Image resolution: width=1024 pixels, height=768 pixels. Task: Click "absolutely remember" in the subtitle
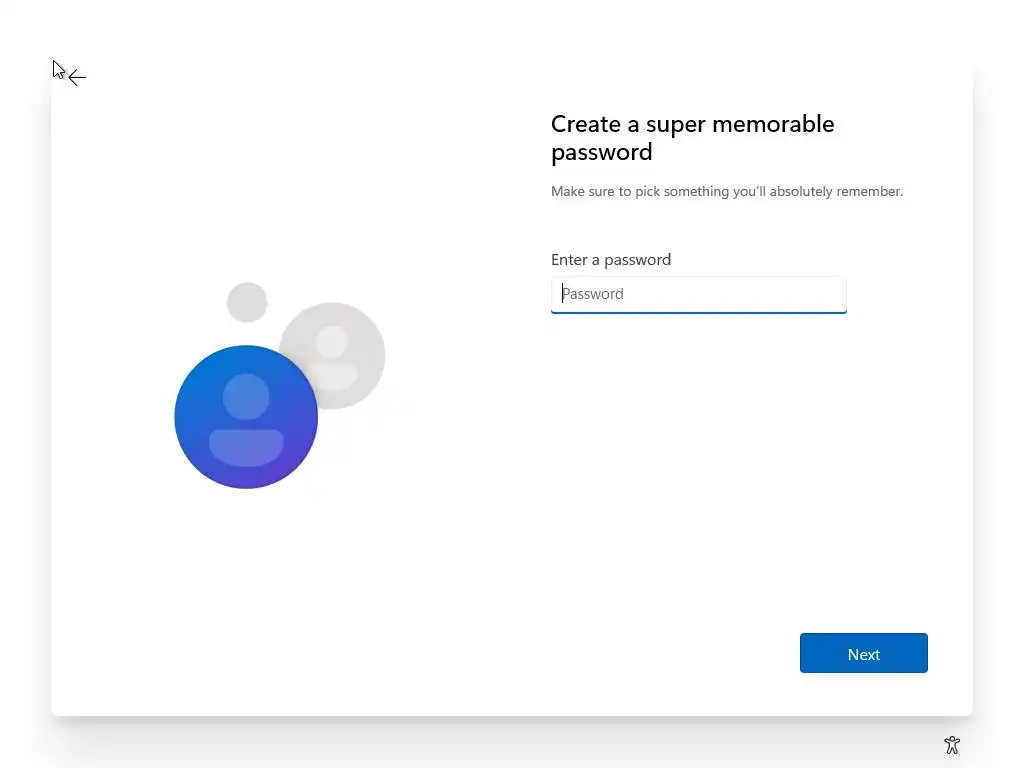(x=836, y=191)
